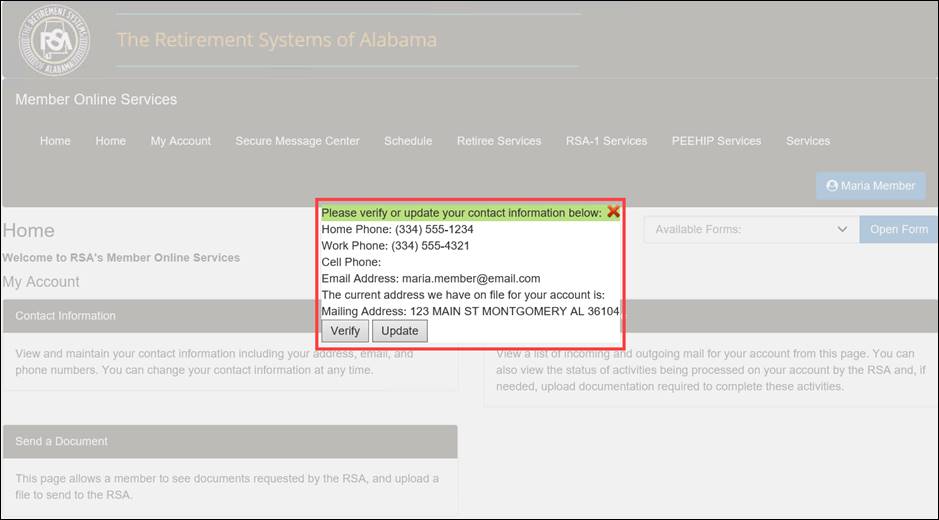Click the Member Online Services heading
Image resolution: width=939 pixels, height=520 pixels.
[x=96, y=99]
